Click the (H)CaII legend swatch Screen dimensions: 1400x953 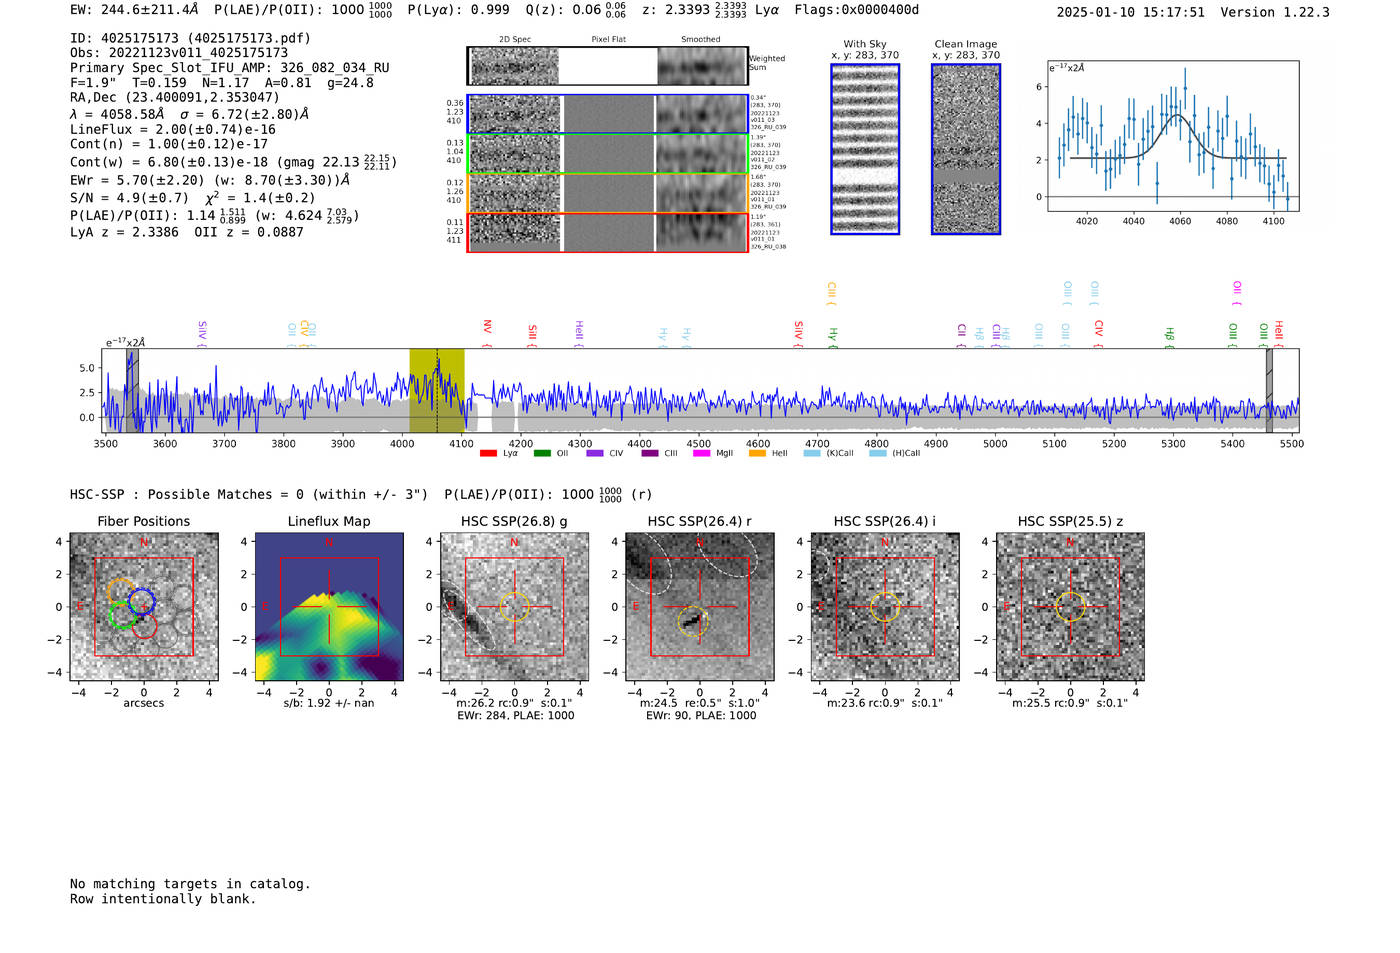point(878,454)
